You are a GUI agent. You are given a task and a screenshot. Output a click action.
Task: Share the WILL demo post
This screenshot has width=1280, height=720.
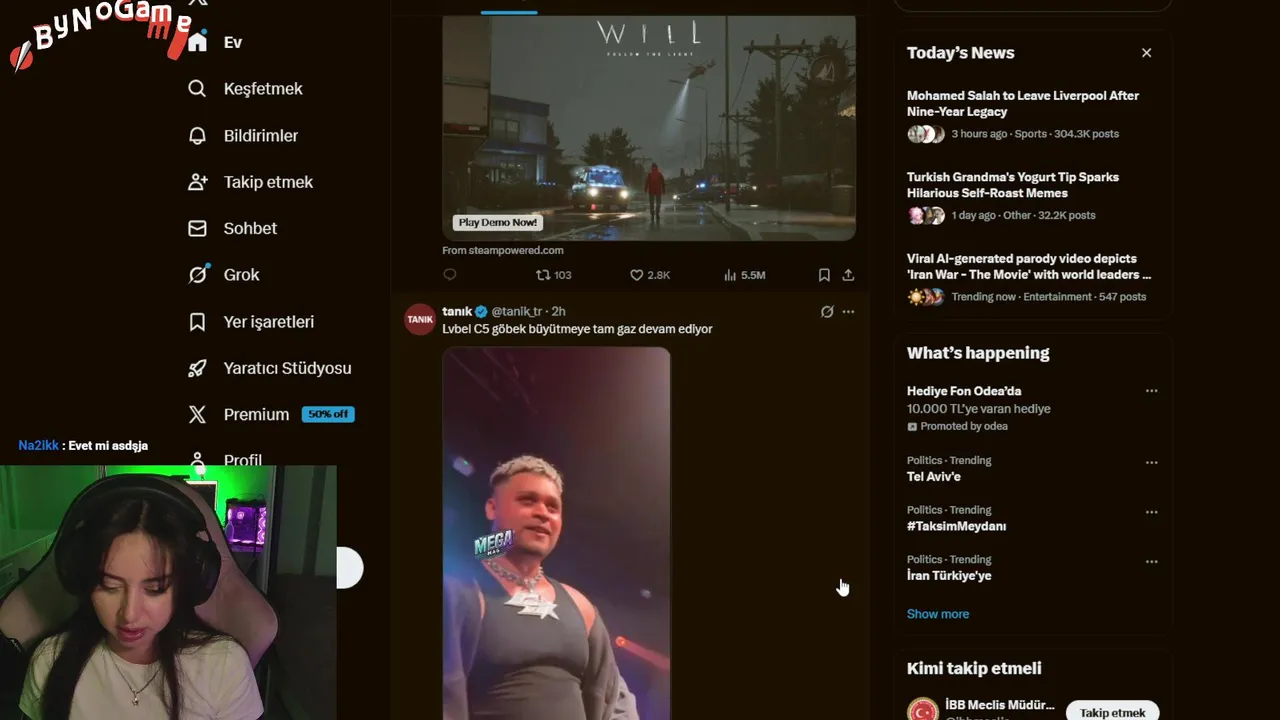848,275
